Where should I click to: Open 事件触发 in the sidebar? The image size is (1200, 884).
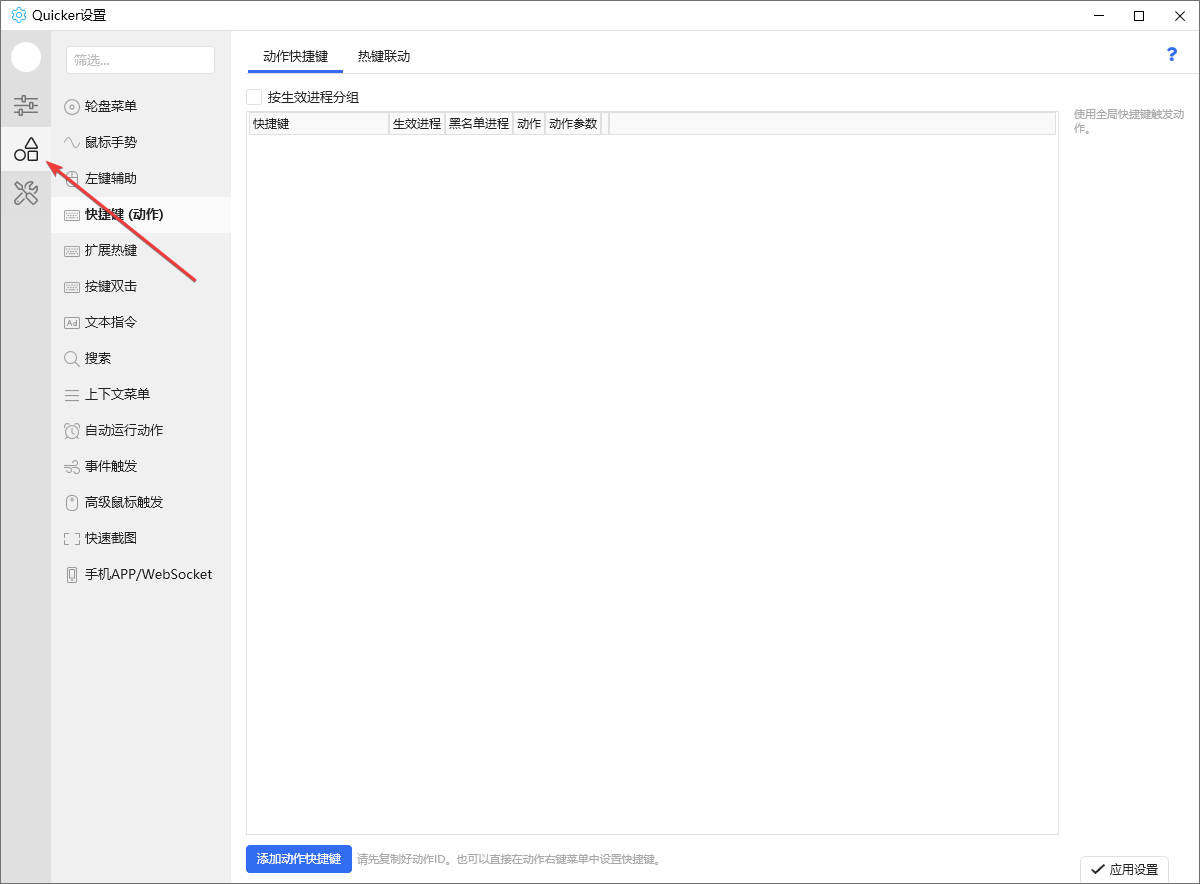[110, 466]
